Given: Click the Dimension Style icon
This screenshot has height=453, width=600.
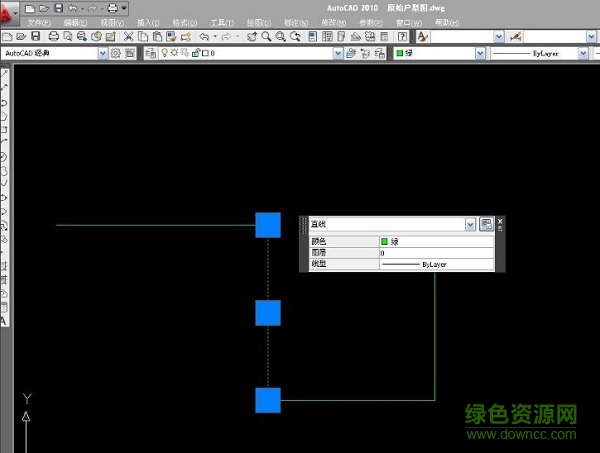Looking at the screenshot, I should click(515, 37).
